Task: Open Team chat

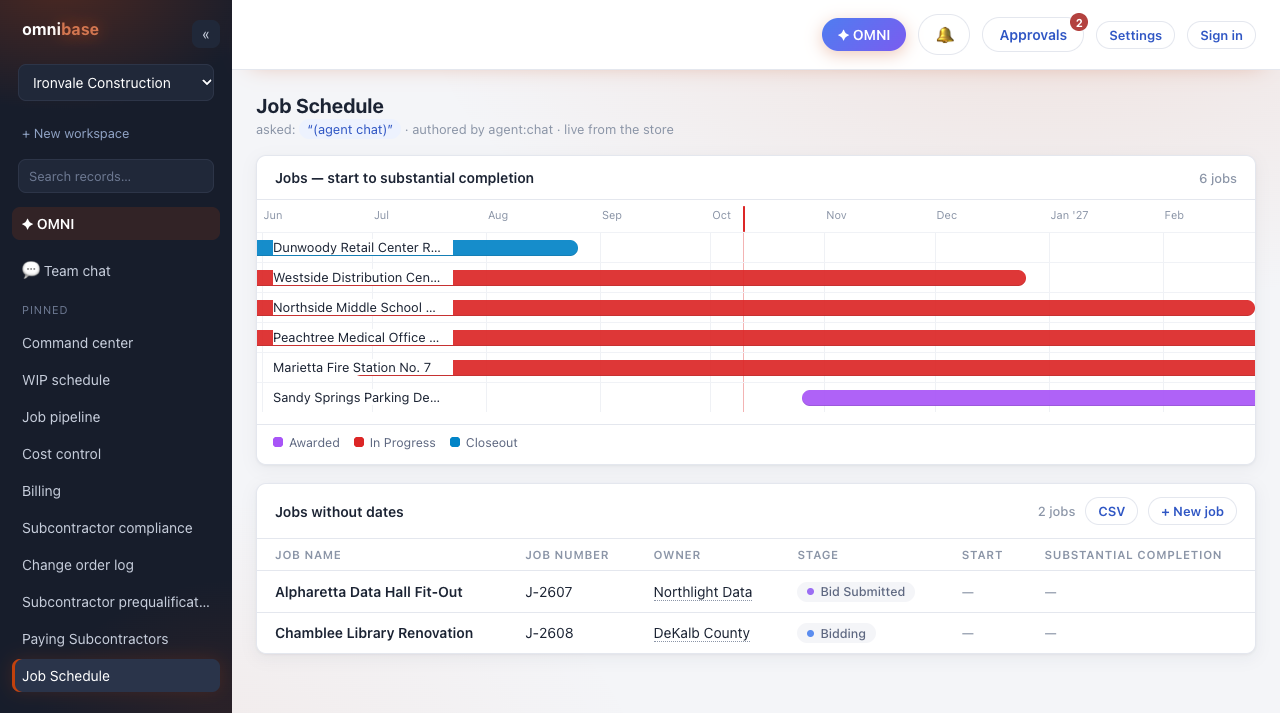Action: (116, 271)
